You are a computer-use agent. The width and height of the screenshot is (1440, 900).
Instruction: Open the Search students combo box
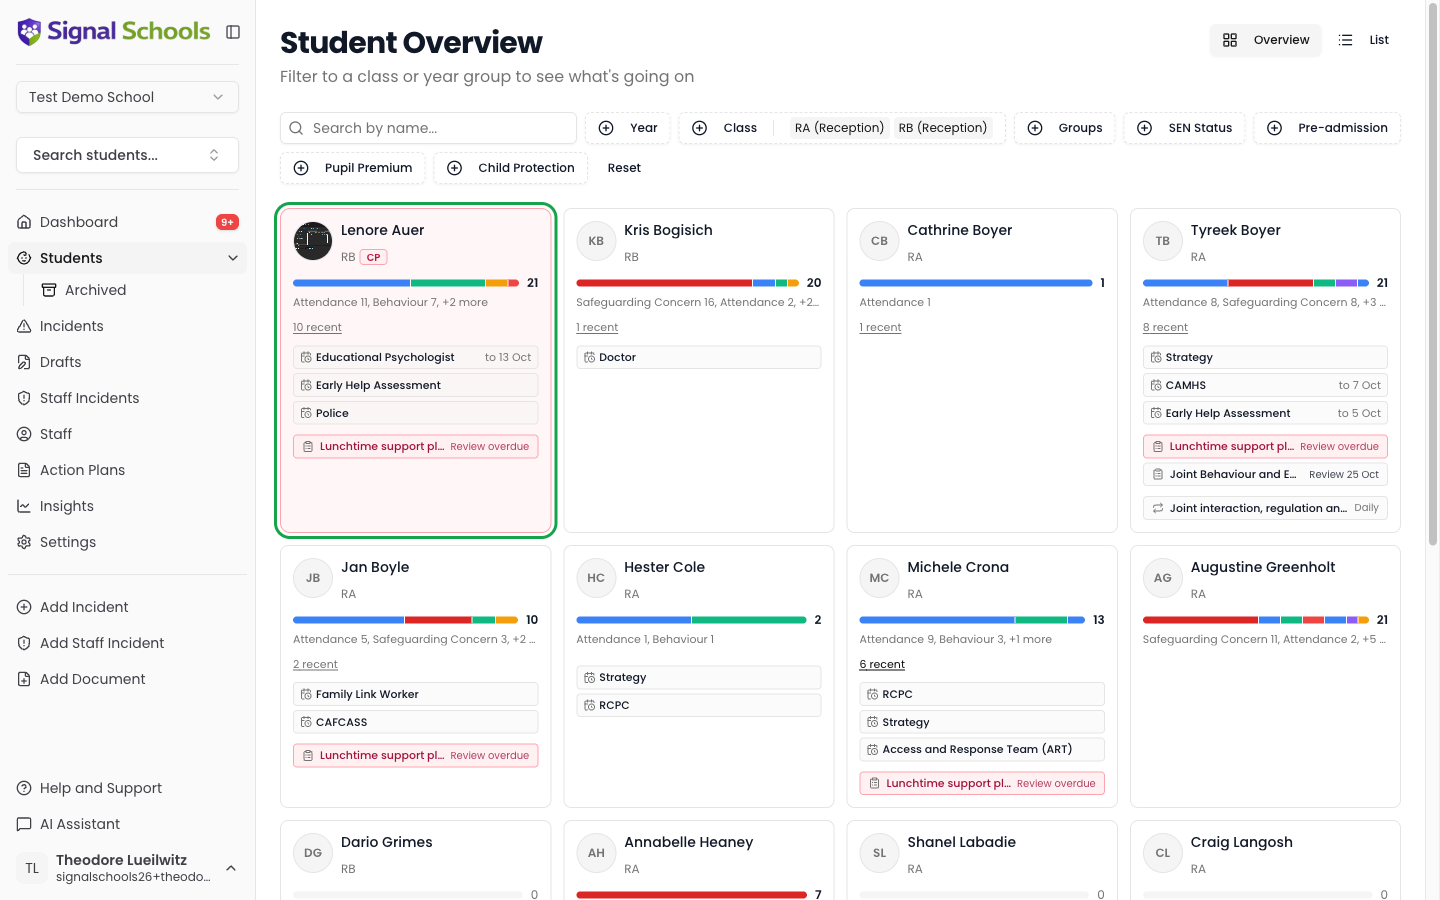(x=127, y=155)
